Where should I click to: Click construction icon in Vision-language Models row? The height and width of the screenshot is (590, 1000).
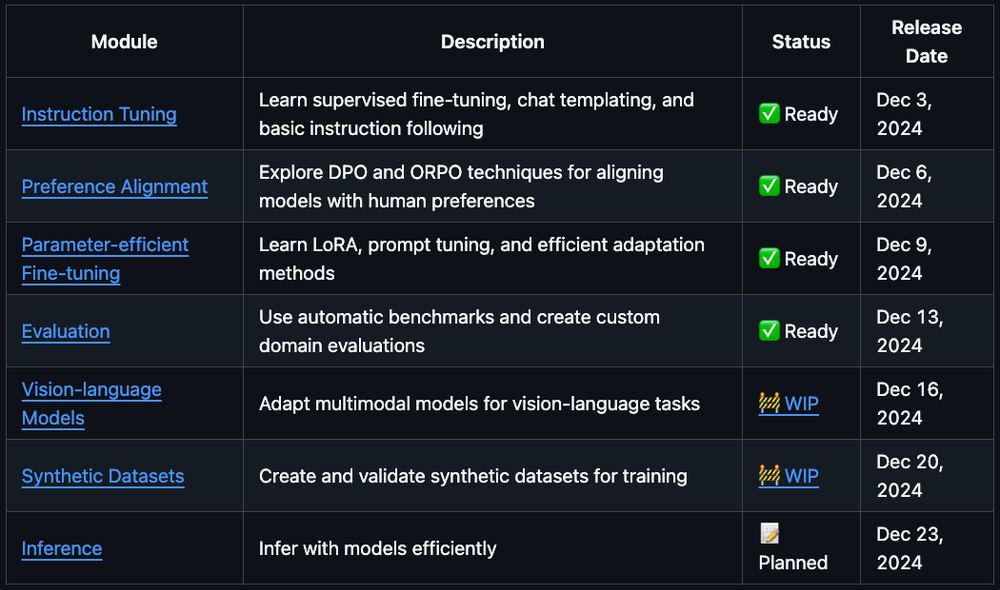click(x=769, y=403)
